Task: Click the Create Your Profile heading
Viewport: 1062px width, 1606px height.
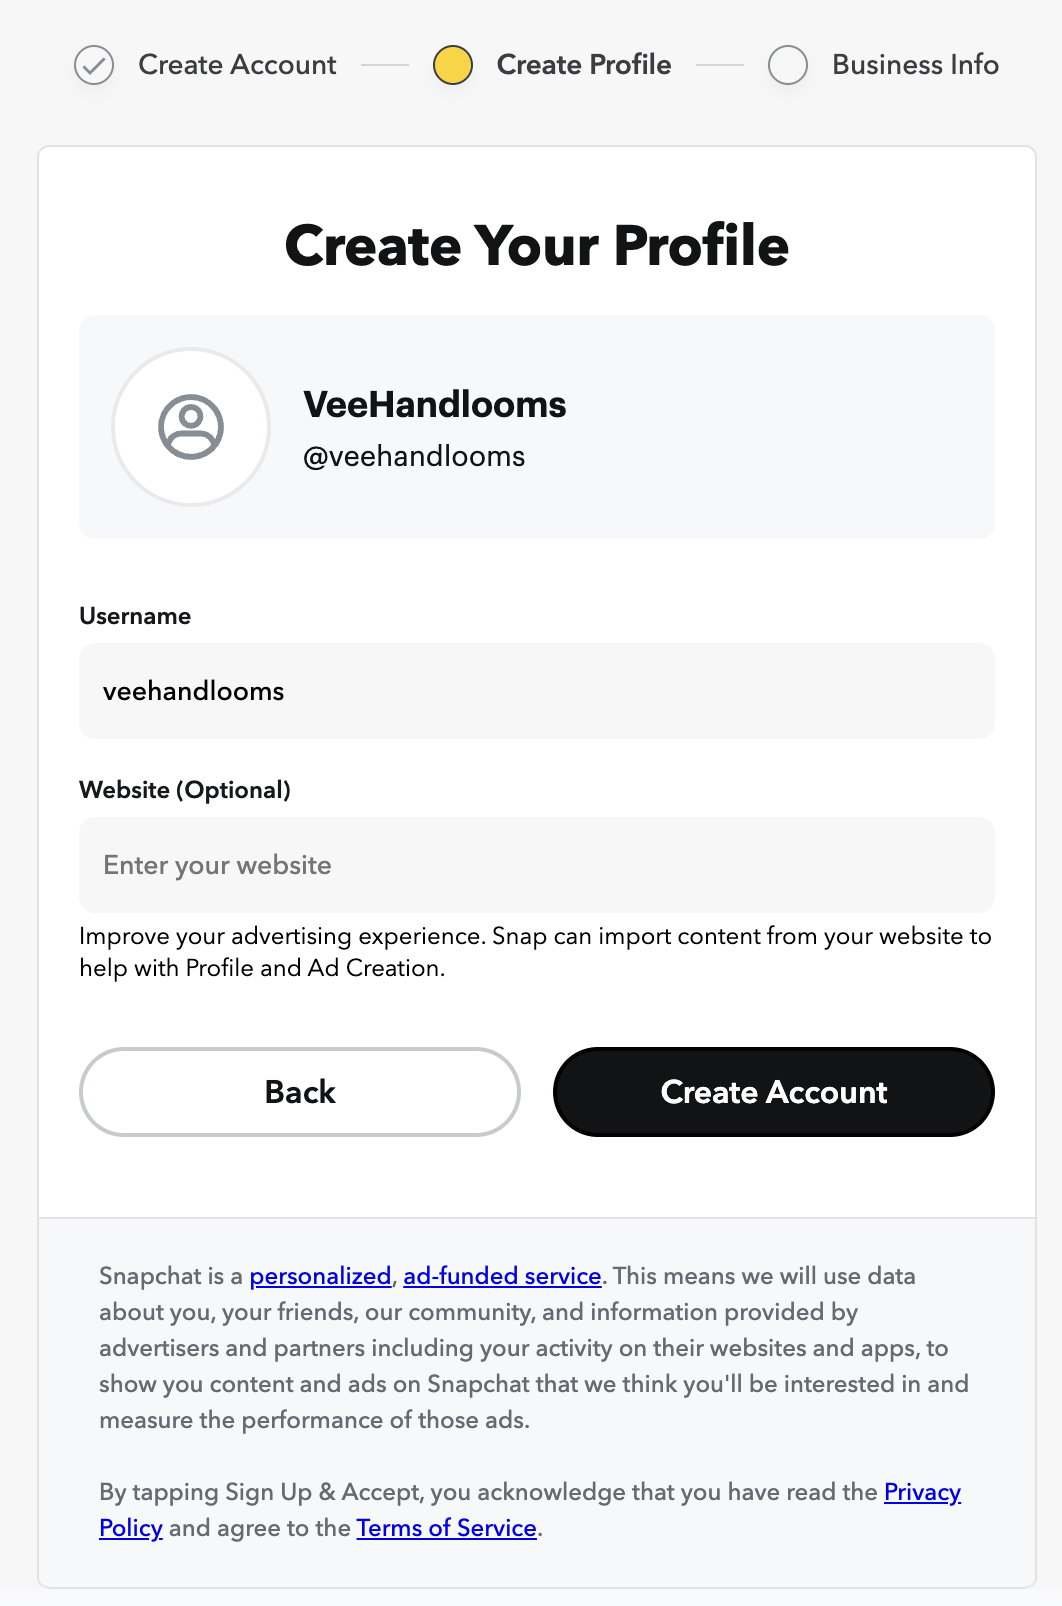Action: pyautogui.click(x=537, y=246)
